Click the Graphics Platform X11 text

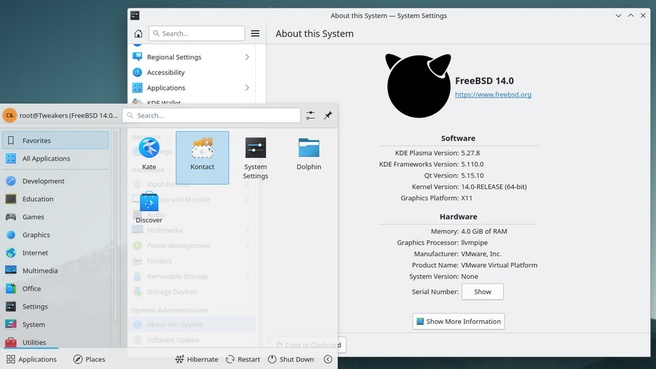436,198
